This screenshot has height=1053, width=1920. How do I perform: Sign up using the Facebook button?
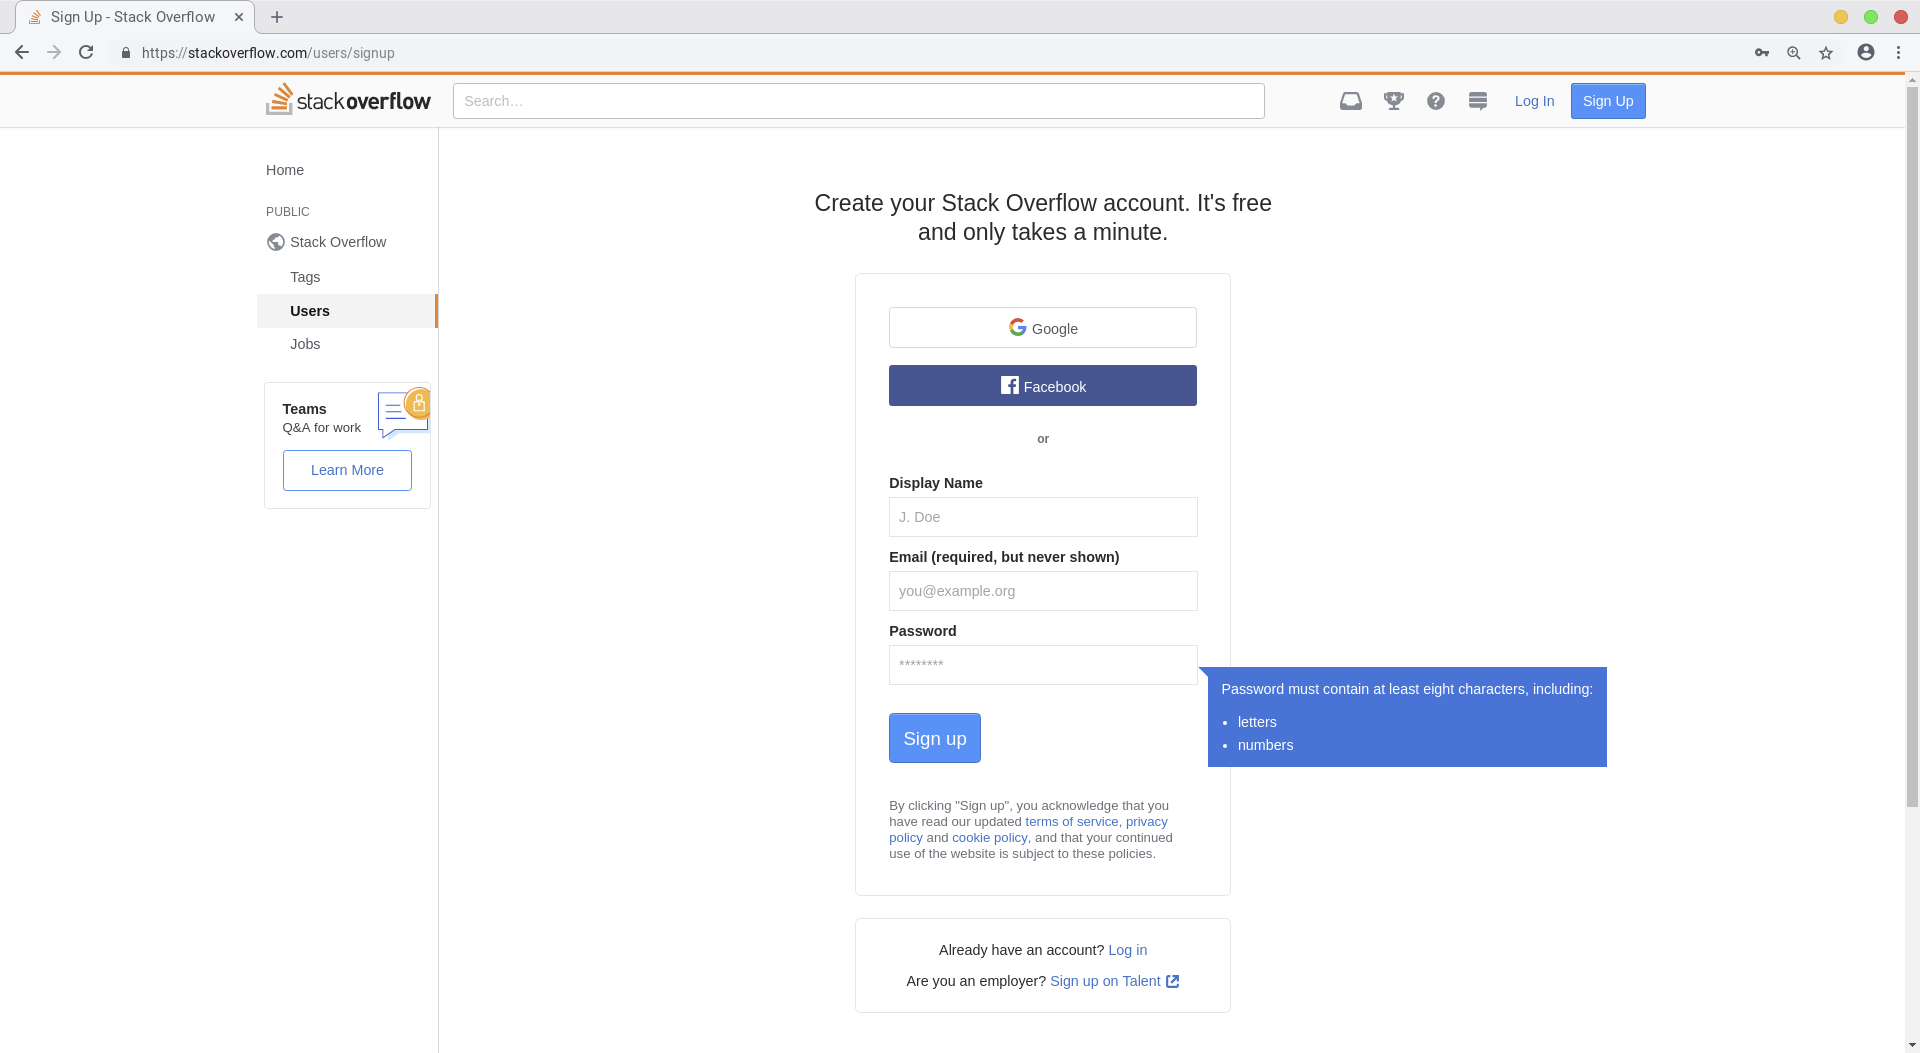coord(1043,386)
